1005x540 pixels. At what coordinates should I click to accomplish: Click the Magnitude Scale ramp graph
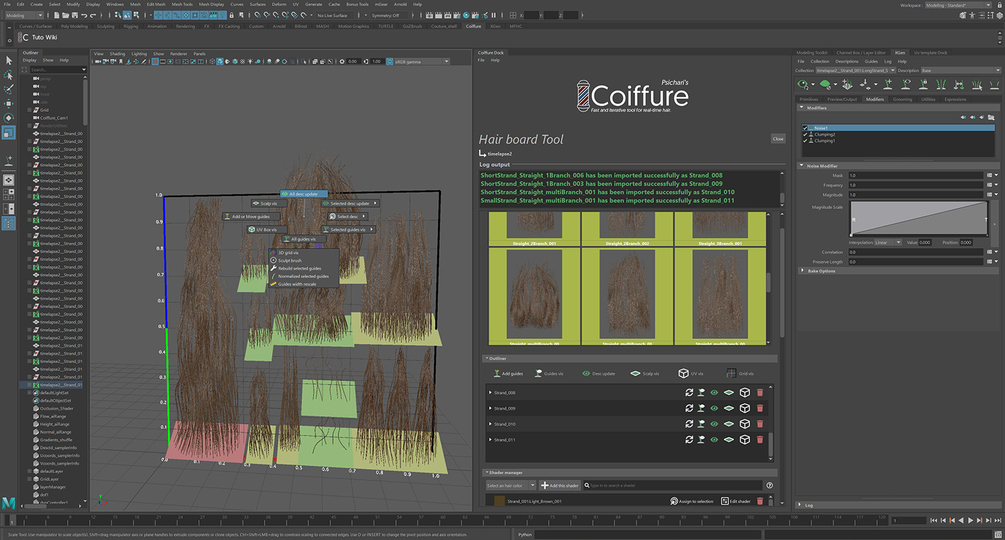(919, 219)
